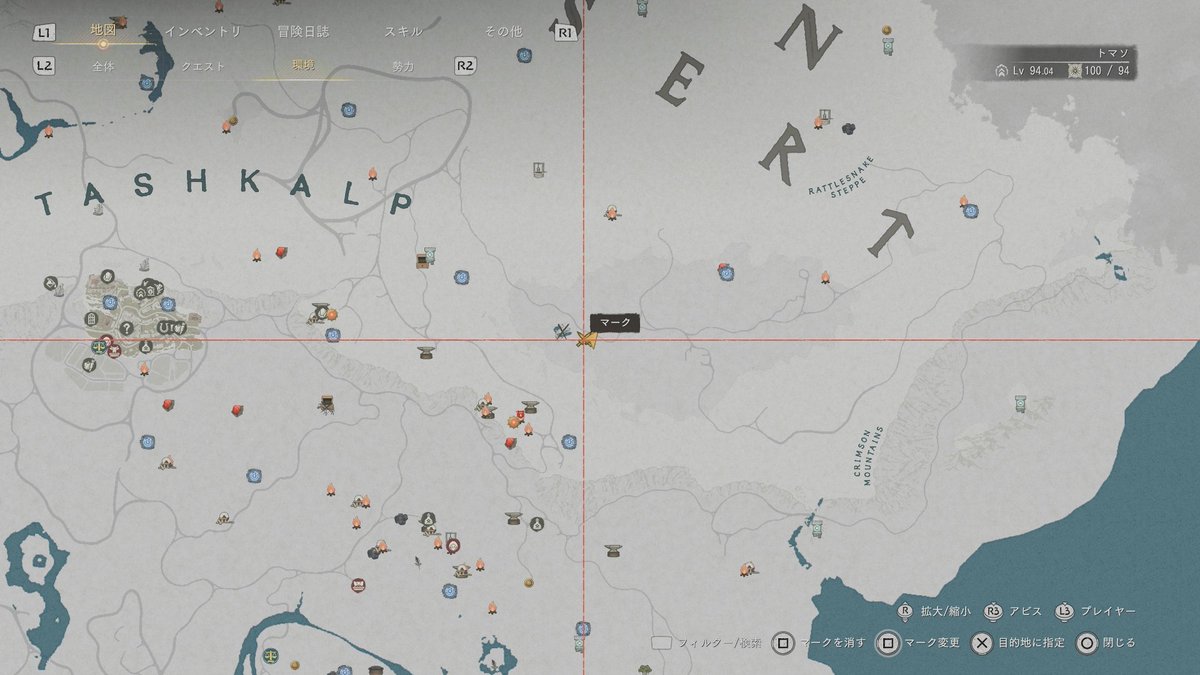This screenshot has width=1200, height=675.
Task: Click the CRIMSON MOUNTAINS region label
Action: coord(869,456)
